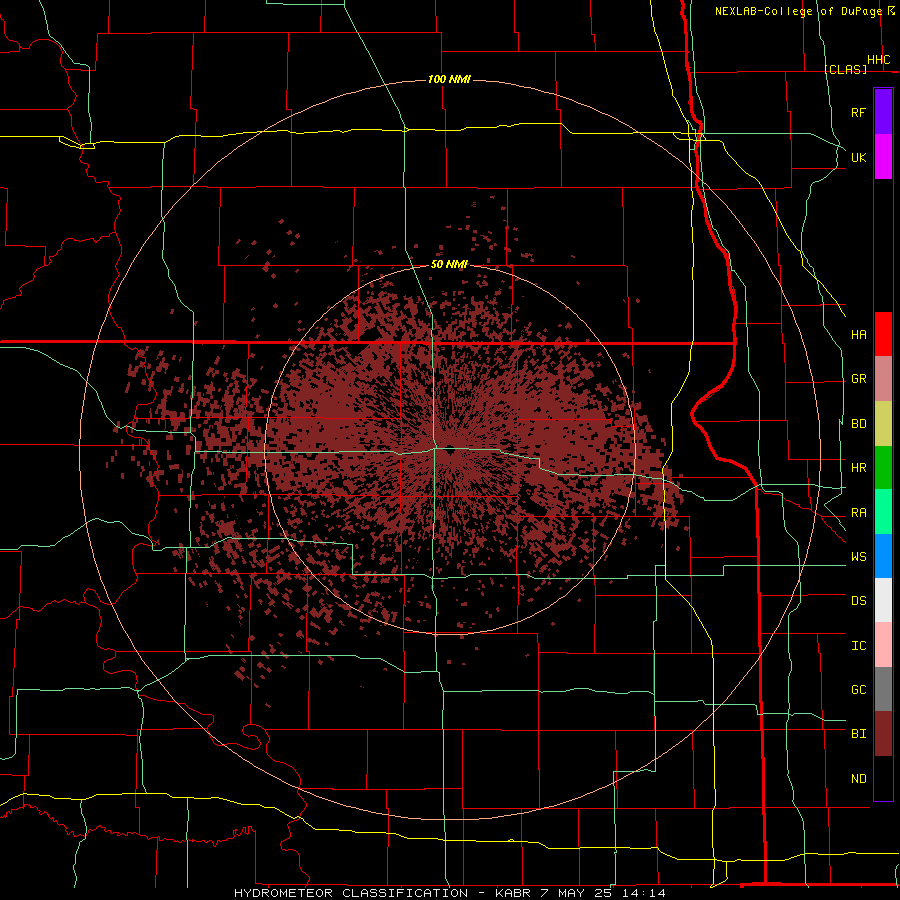Click the HR legend label
The width and height of the screenshot is (900, 900).
[x=859, y=468]
